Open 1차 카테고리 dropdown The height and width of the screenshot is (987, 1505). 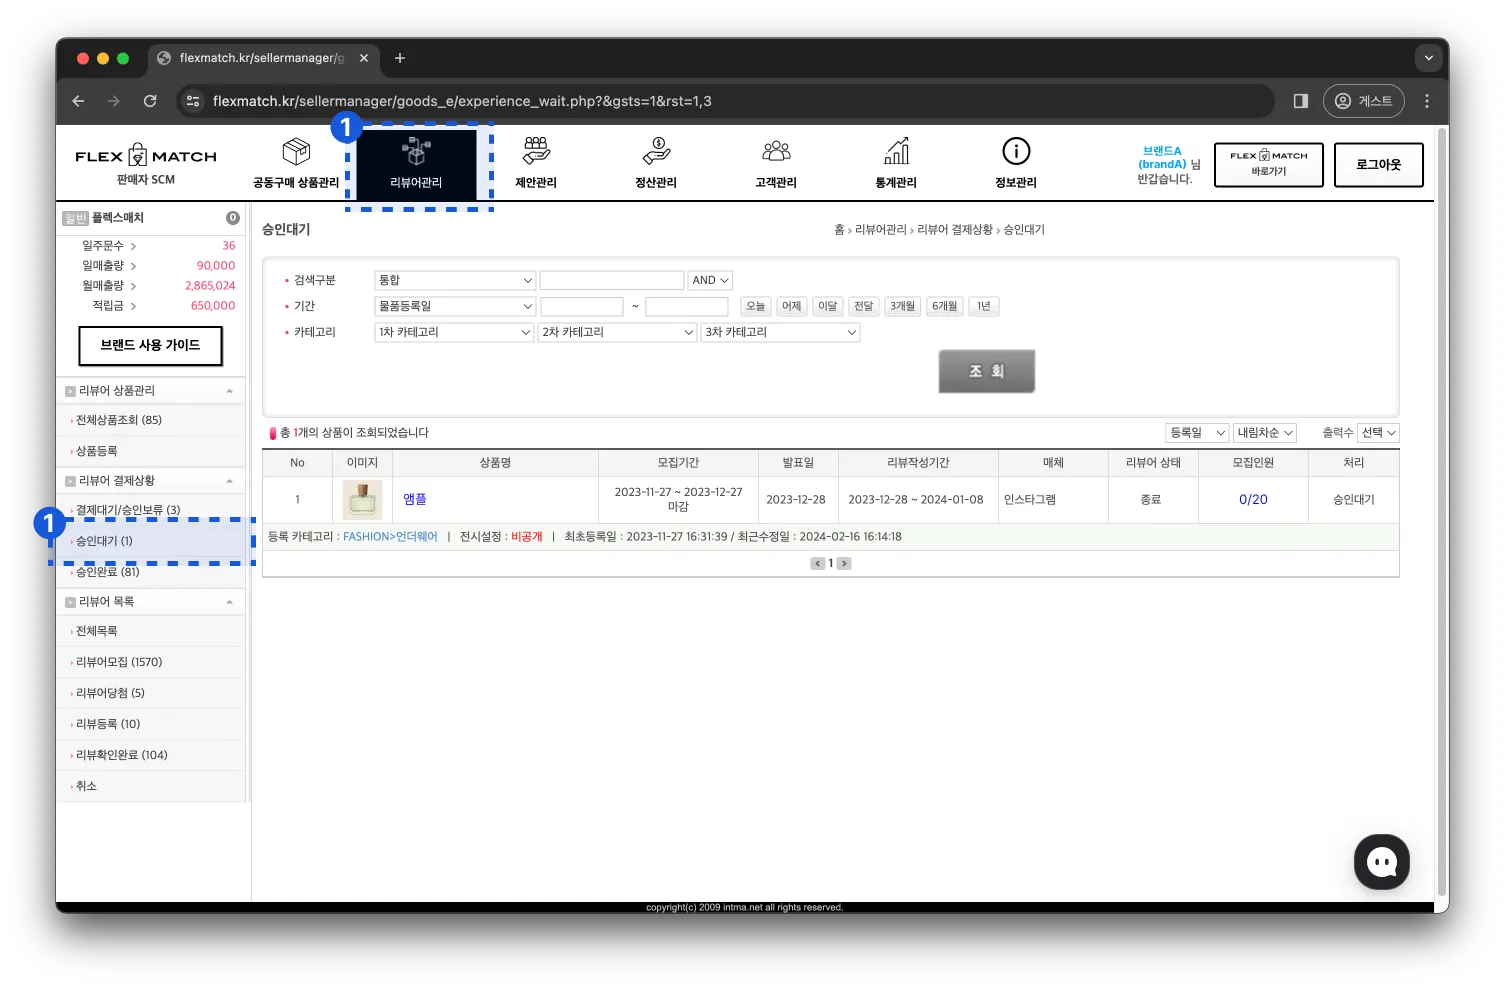click(x=455, y=332)
